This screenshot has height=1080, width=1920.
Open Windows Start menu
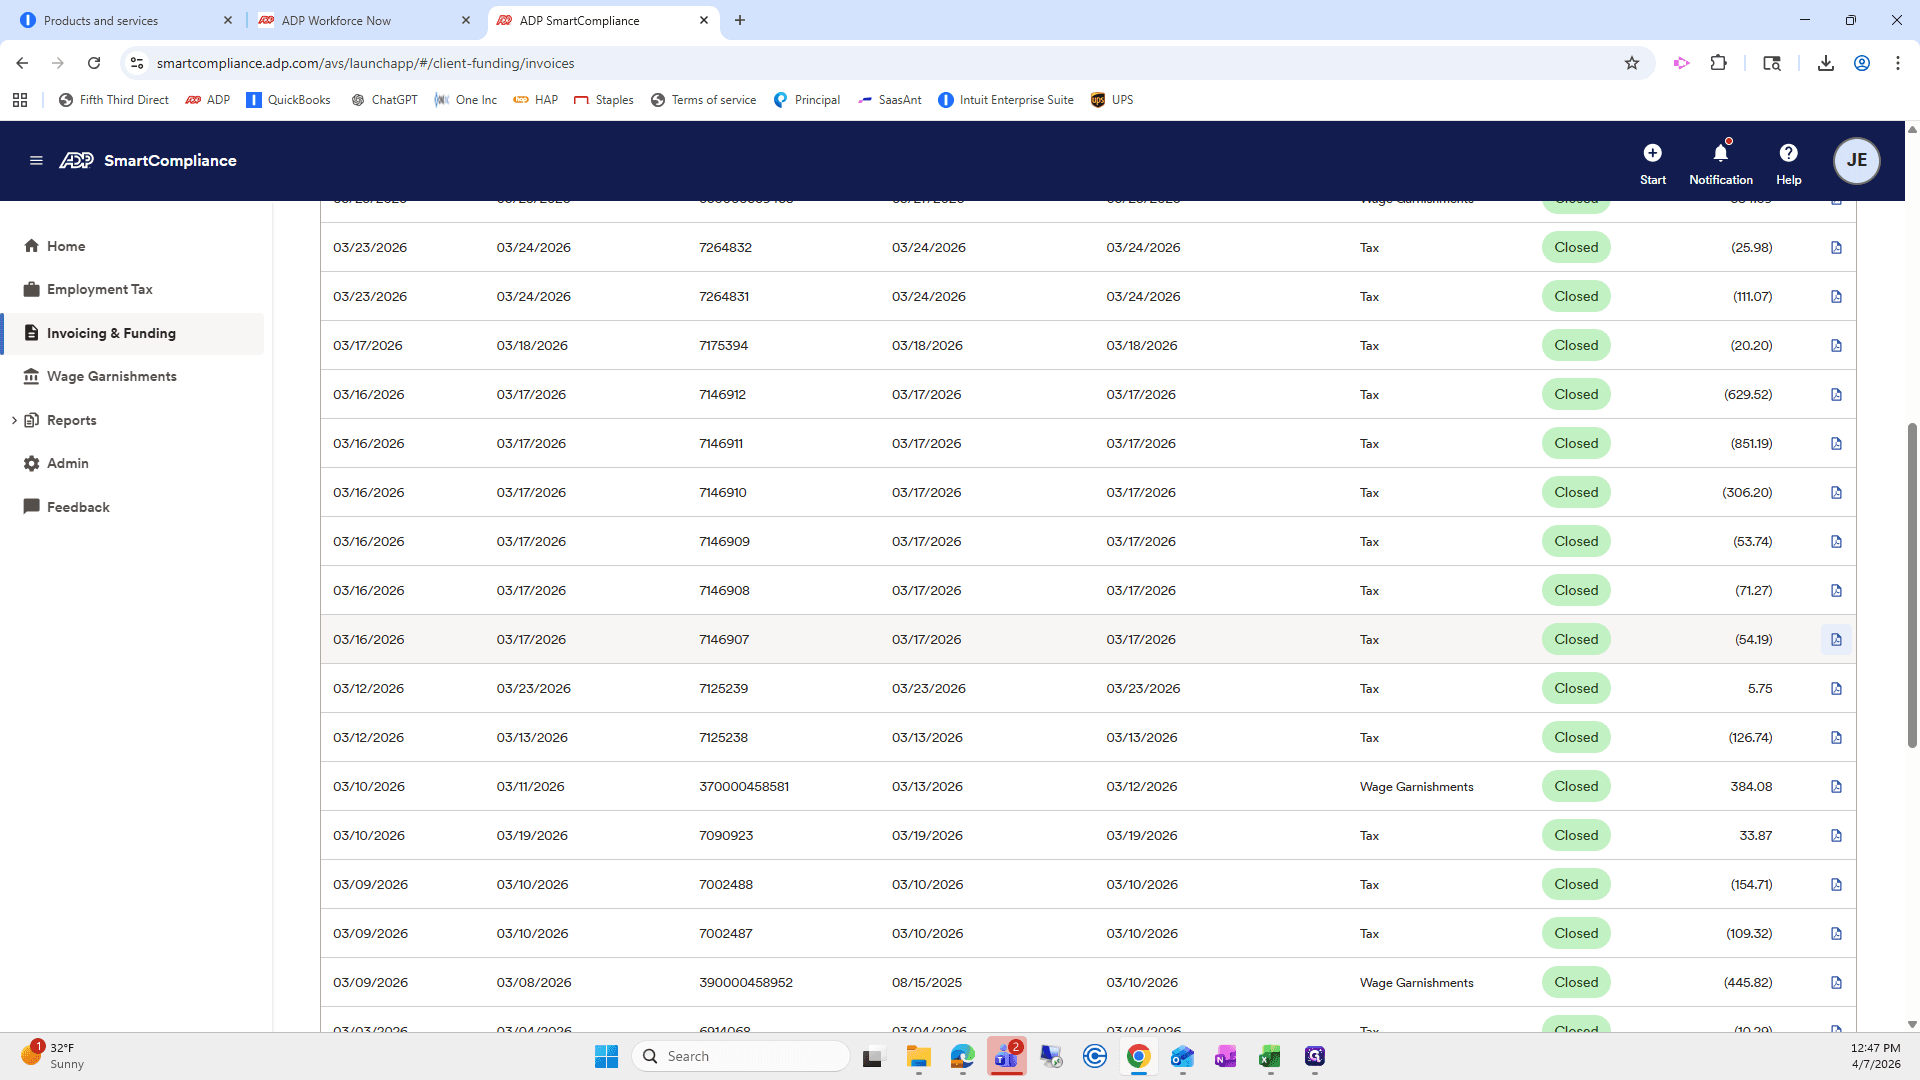pyautogui.click(x=606, y=1056)
